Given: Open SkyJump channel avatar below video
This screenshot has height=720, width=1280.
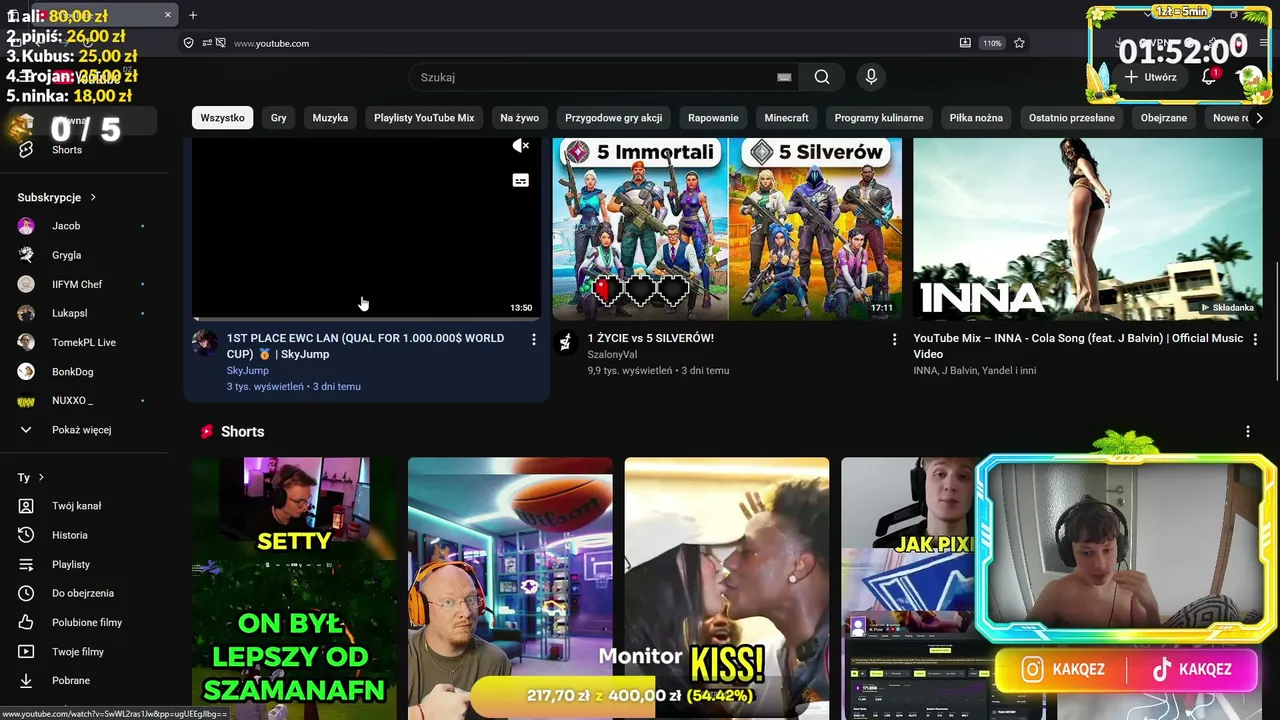Looking at the screenshot, I should pos(205,343).
